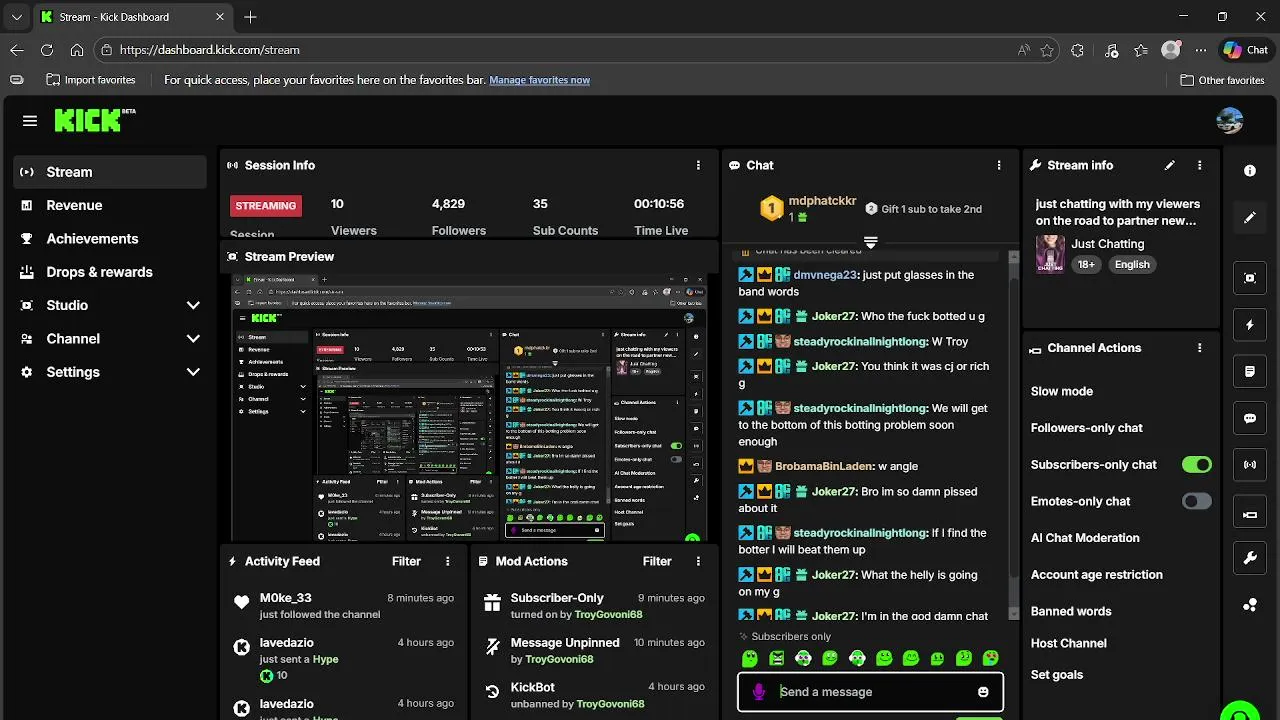Click the browser address bar URL
Image resolution: width=1280 pixels, height=720 pixels.
[x=209, y=50]
